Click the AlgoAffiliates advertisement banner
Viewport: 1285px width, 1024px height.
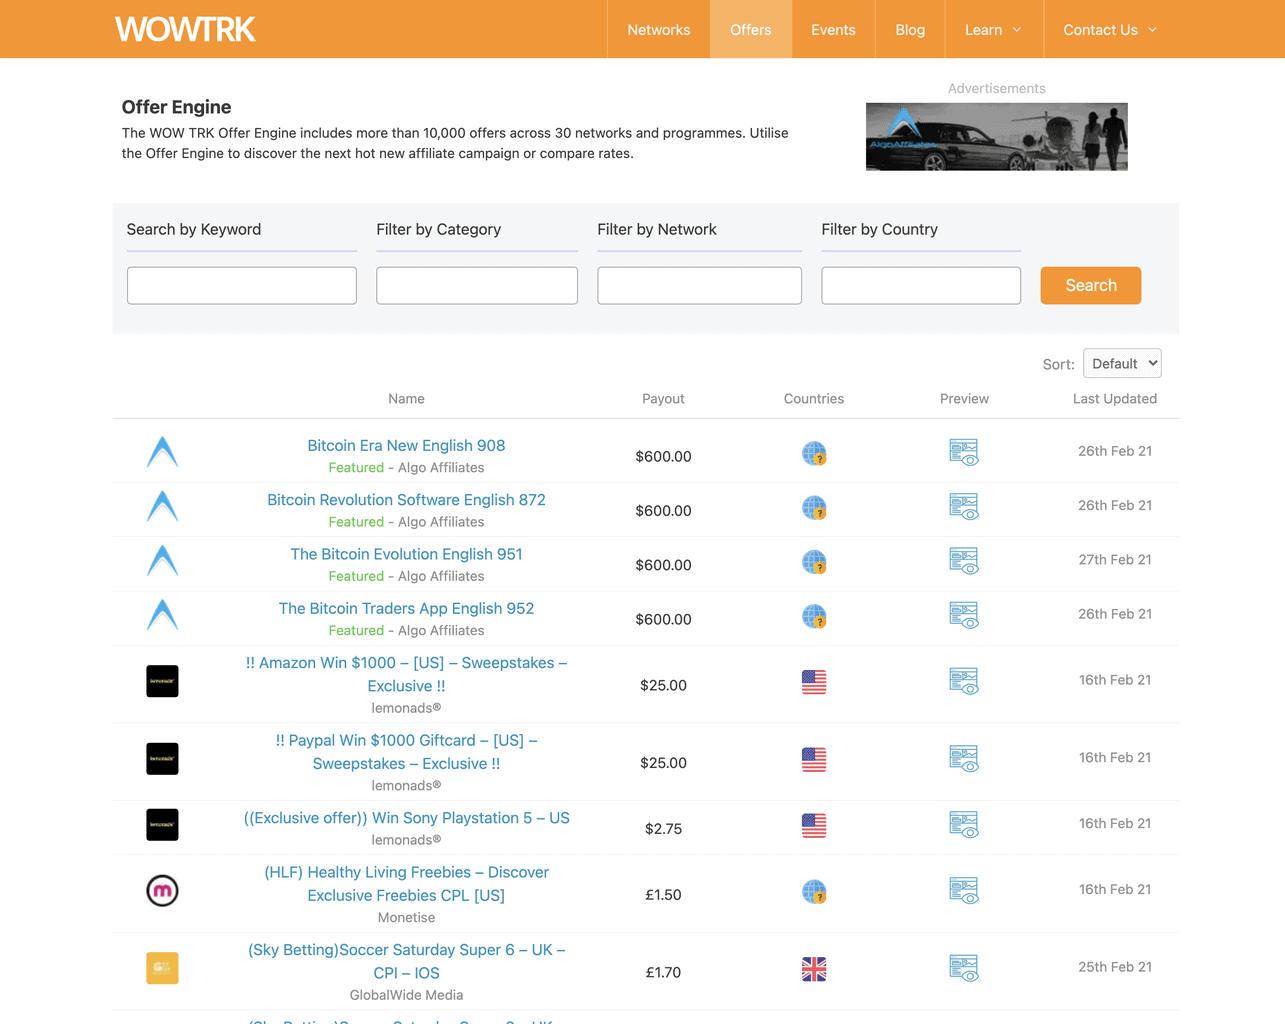(x=996, y=136)
